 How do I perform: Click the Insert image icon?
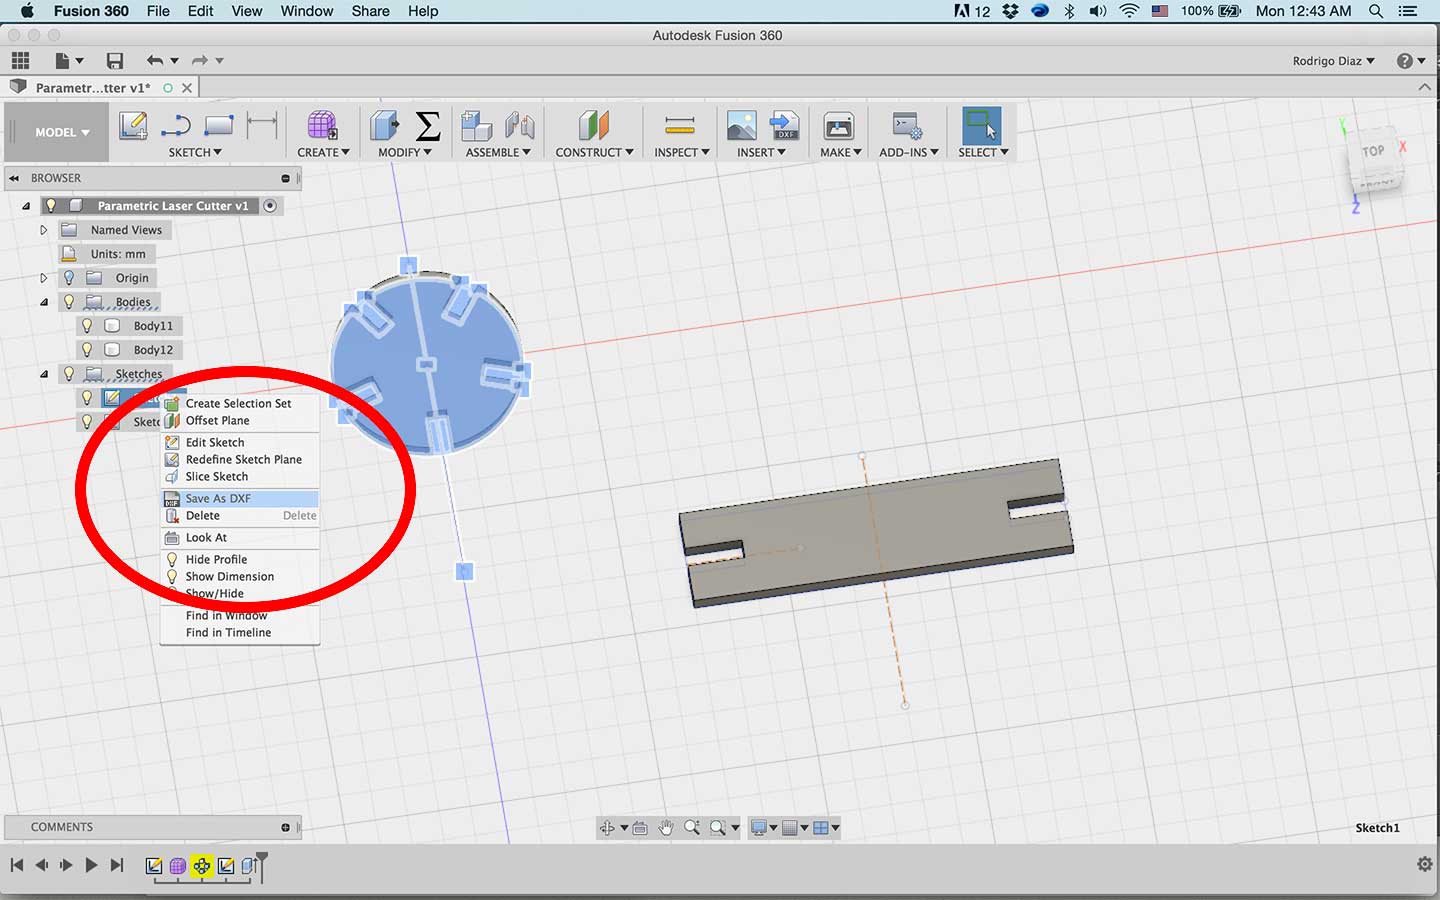(x=742, y=126)
